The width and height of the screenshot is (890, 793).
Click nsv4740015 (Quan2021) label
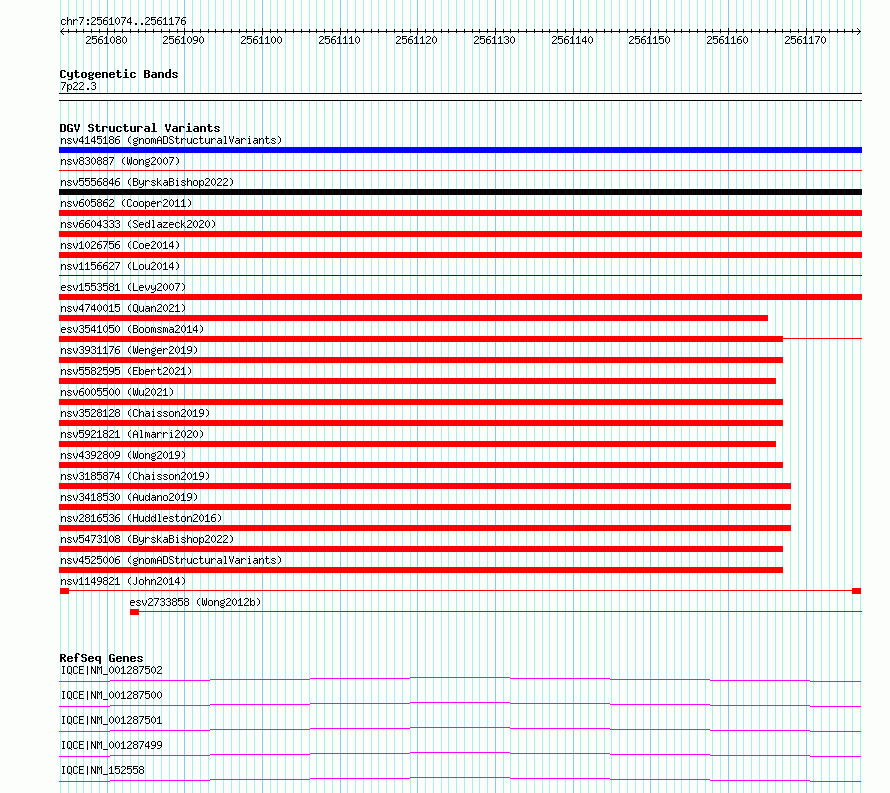(123, 308)
